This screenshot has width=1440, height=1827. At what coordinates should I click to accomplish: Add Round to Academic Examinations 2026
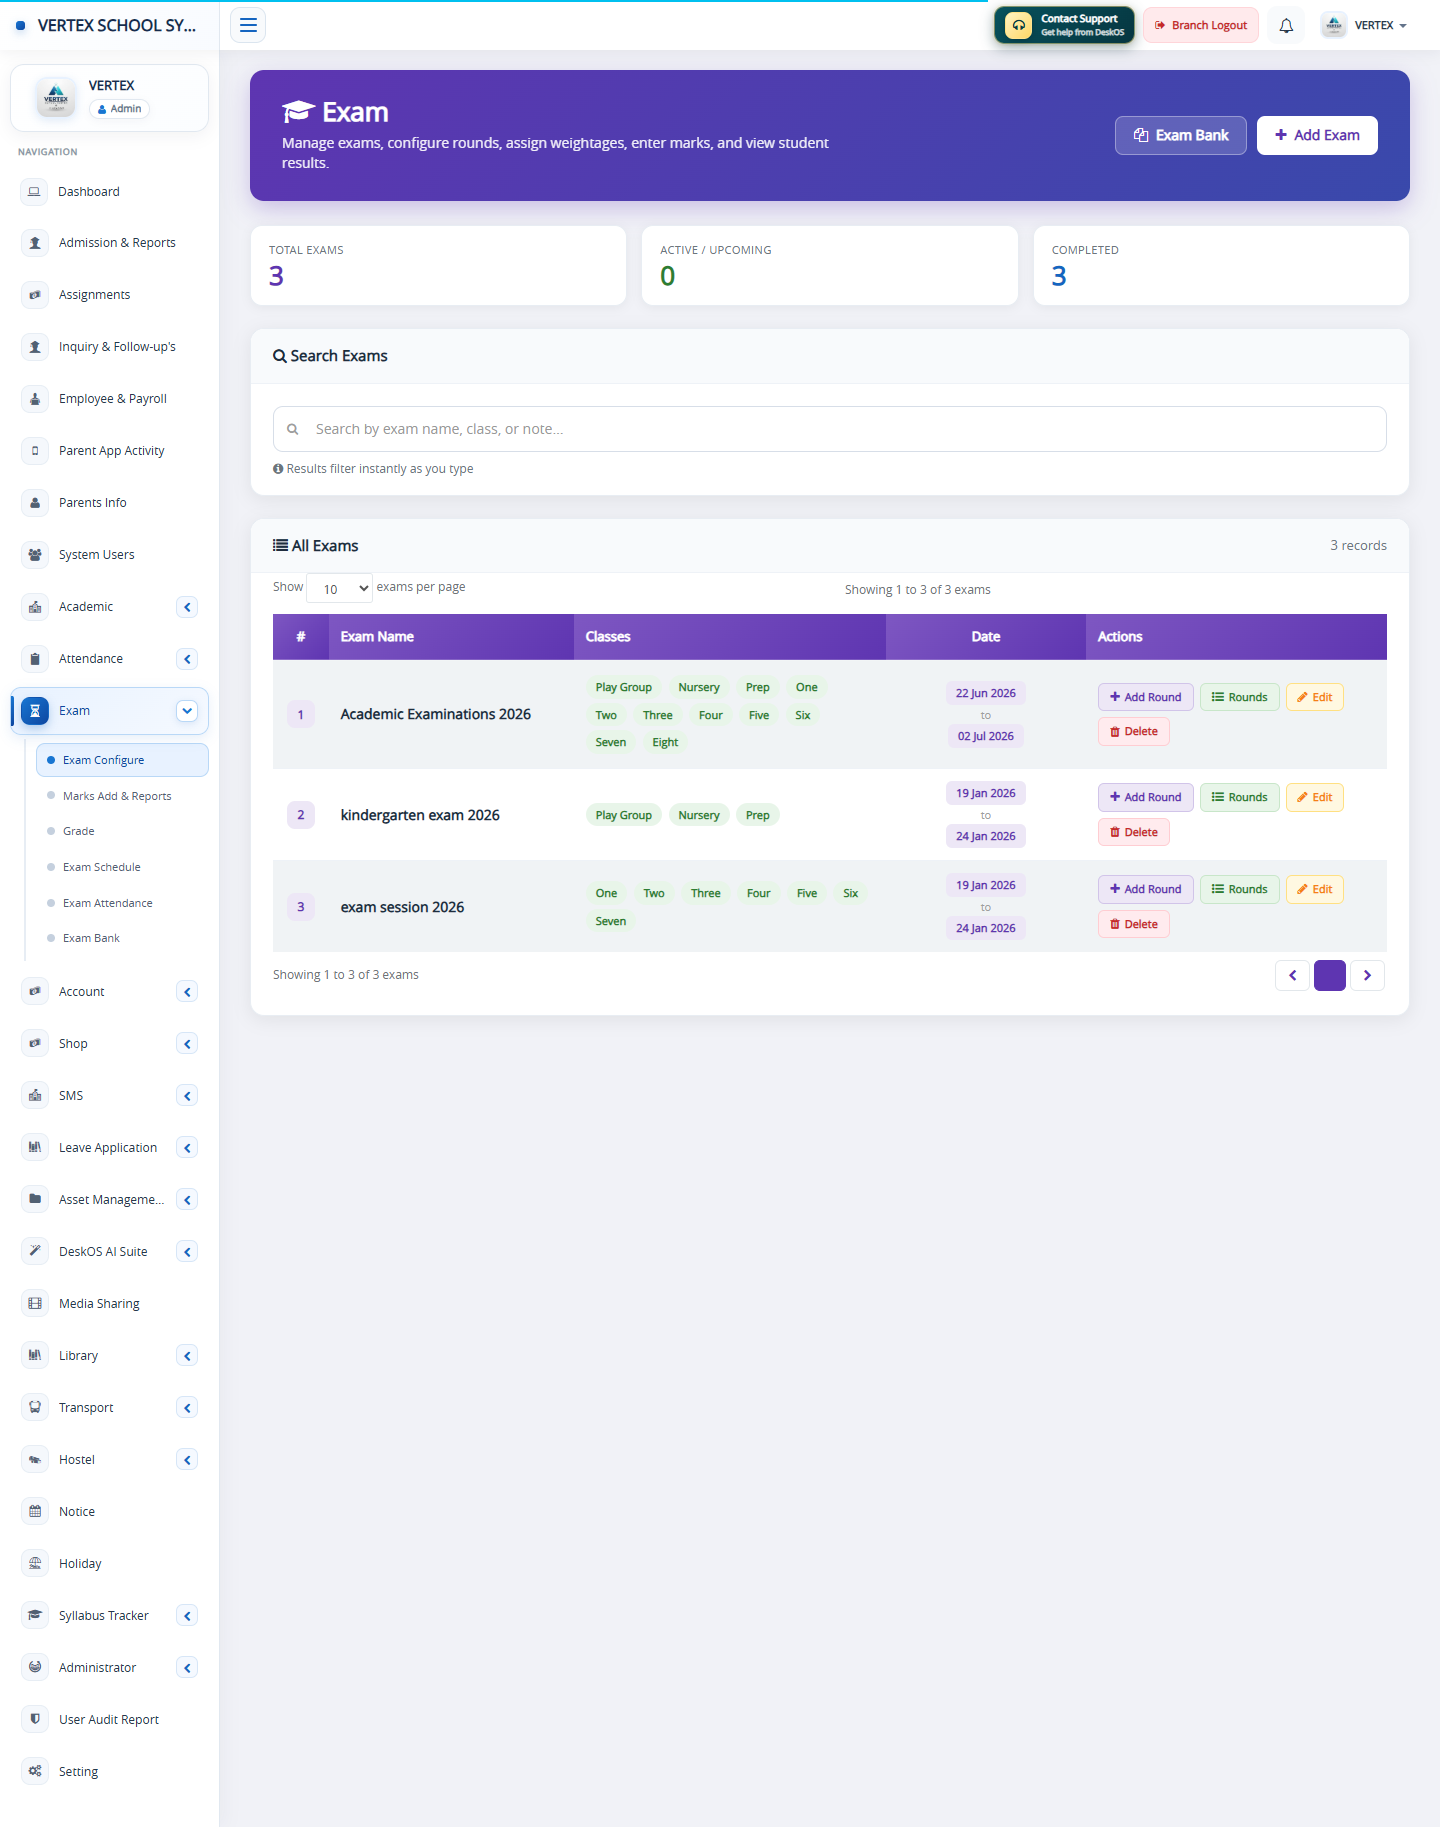pos(1145,697)
